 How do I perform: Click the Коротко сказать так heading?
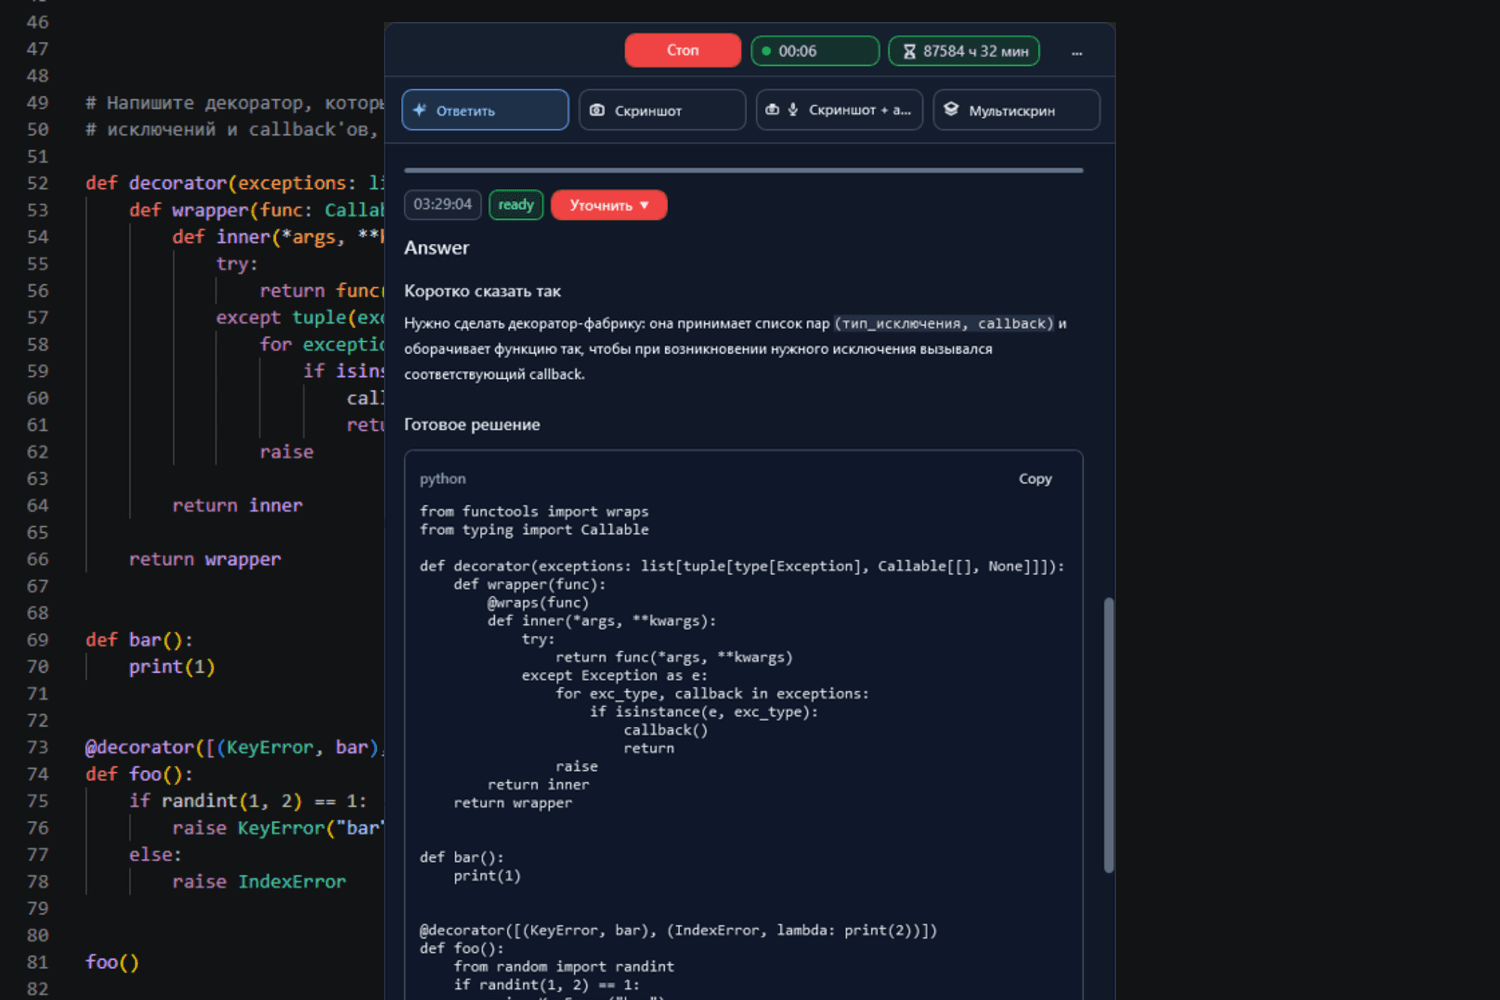click(x=482, y=291)
